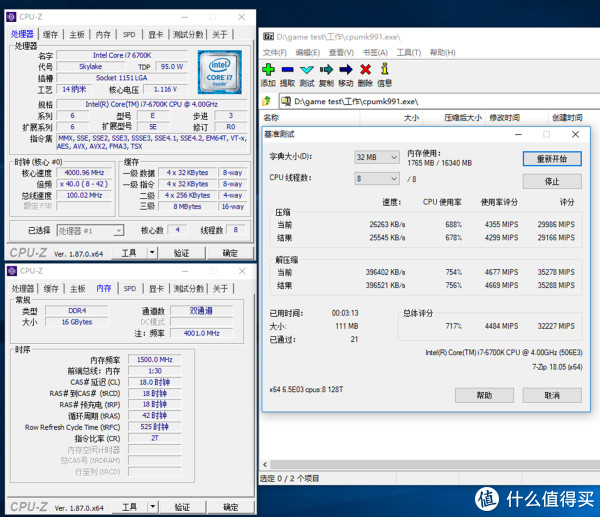Open the 文件(F) menu in 7-Zip

pos(274,52)
